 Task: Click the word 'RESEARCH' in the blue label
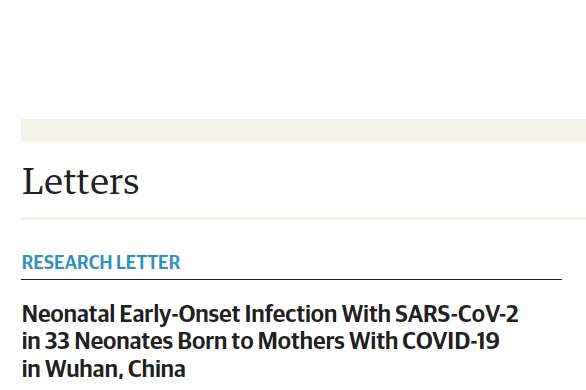tap(67, 262)
